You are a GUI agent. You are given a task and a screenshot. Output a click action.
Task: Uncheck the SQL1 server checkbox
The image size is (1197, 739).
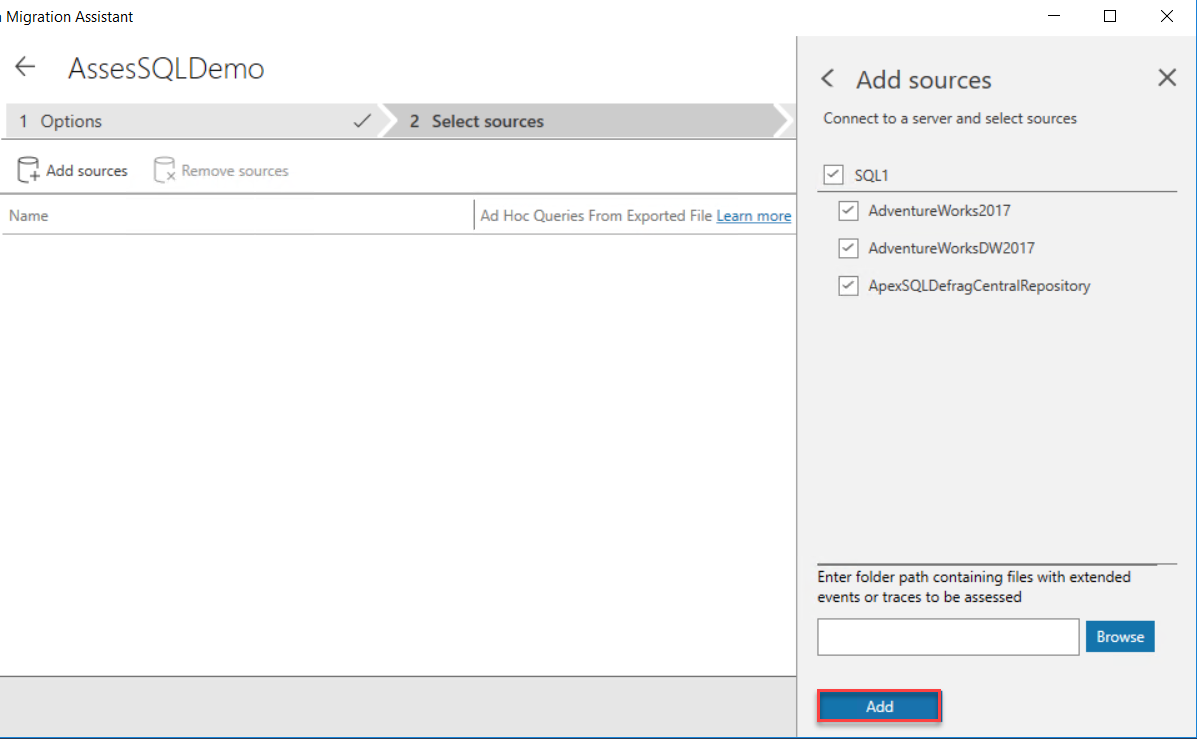coord(833,175)
